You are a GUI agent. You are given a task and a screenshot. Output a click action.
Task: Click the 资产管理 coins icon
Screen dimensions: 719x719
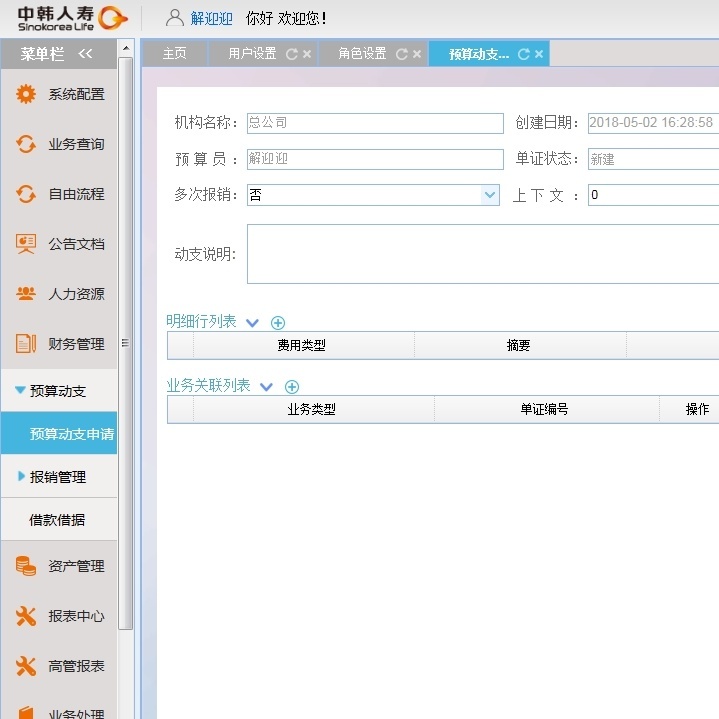26,566
